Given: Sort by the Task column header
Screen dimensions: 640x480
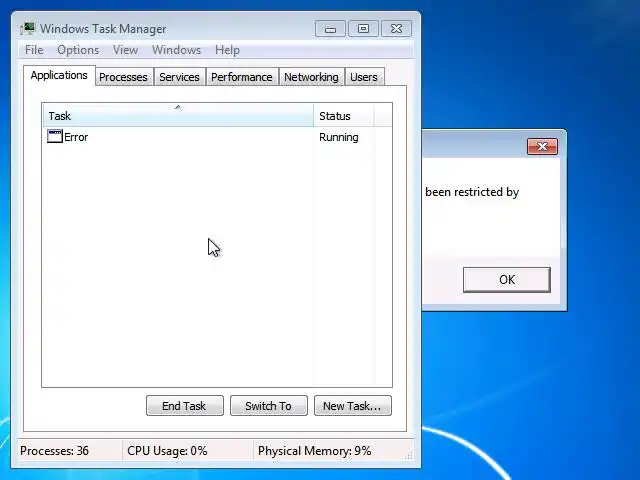Looking at the screenshot, I should tap(178, 116).
